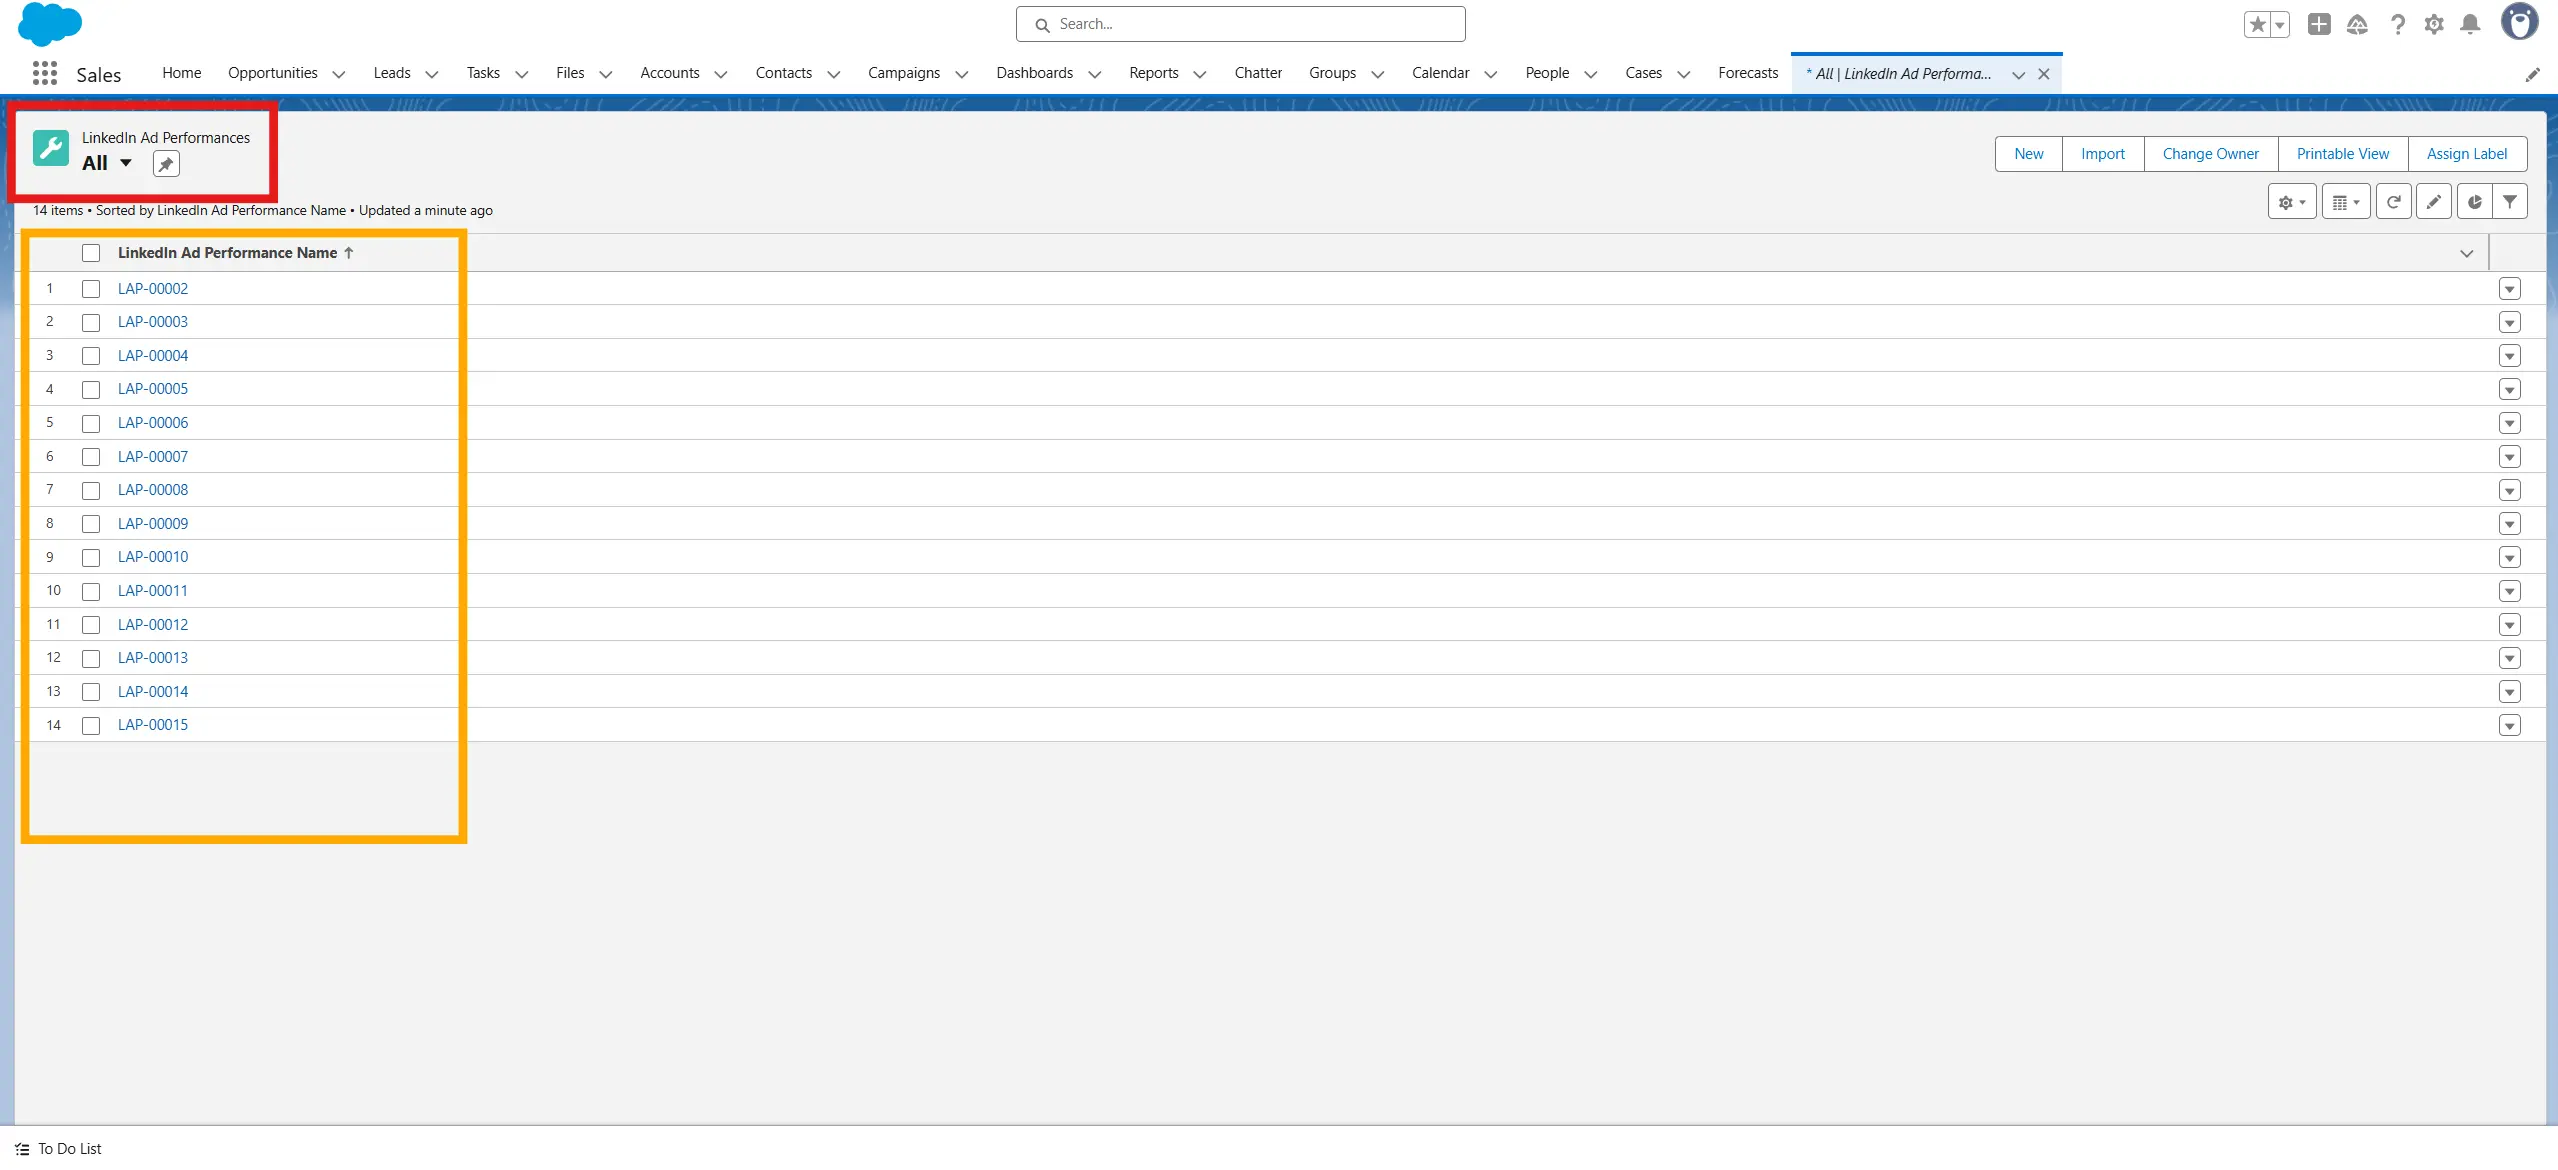The width and height of the screenshot is (2558, 1170).
Task: Open row actions dropdown for LAP-00002
Action: pos(2509,289)
